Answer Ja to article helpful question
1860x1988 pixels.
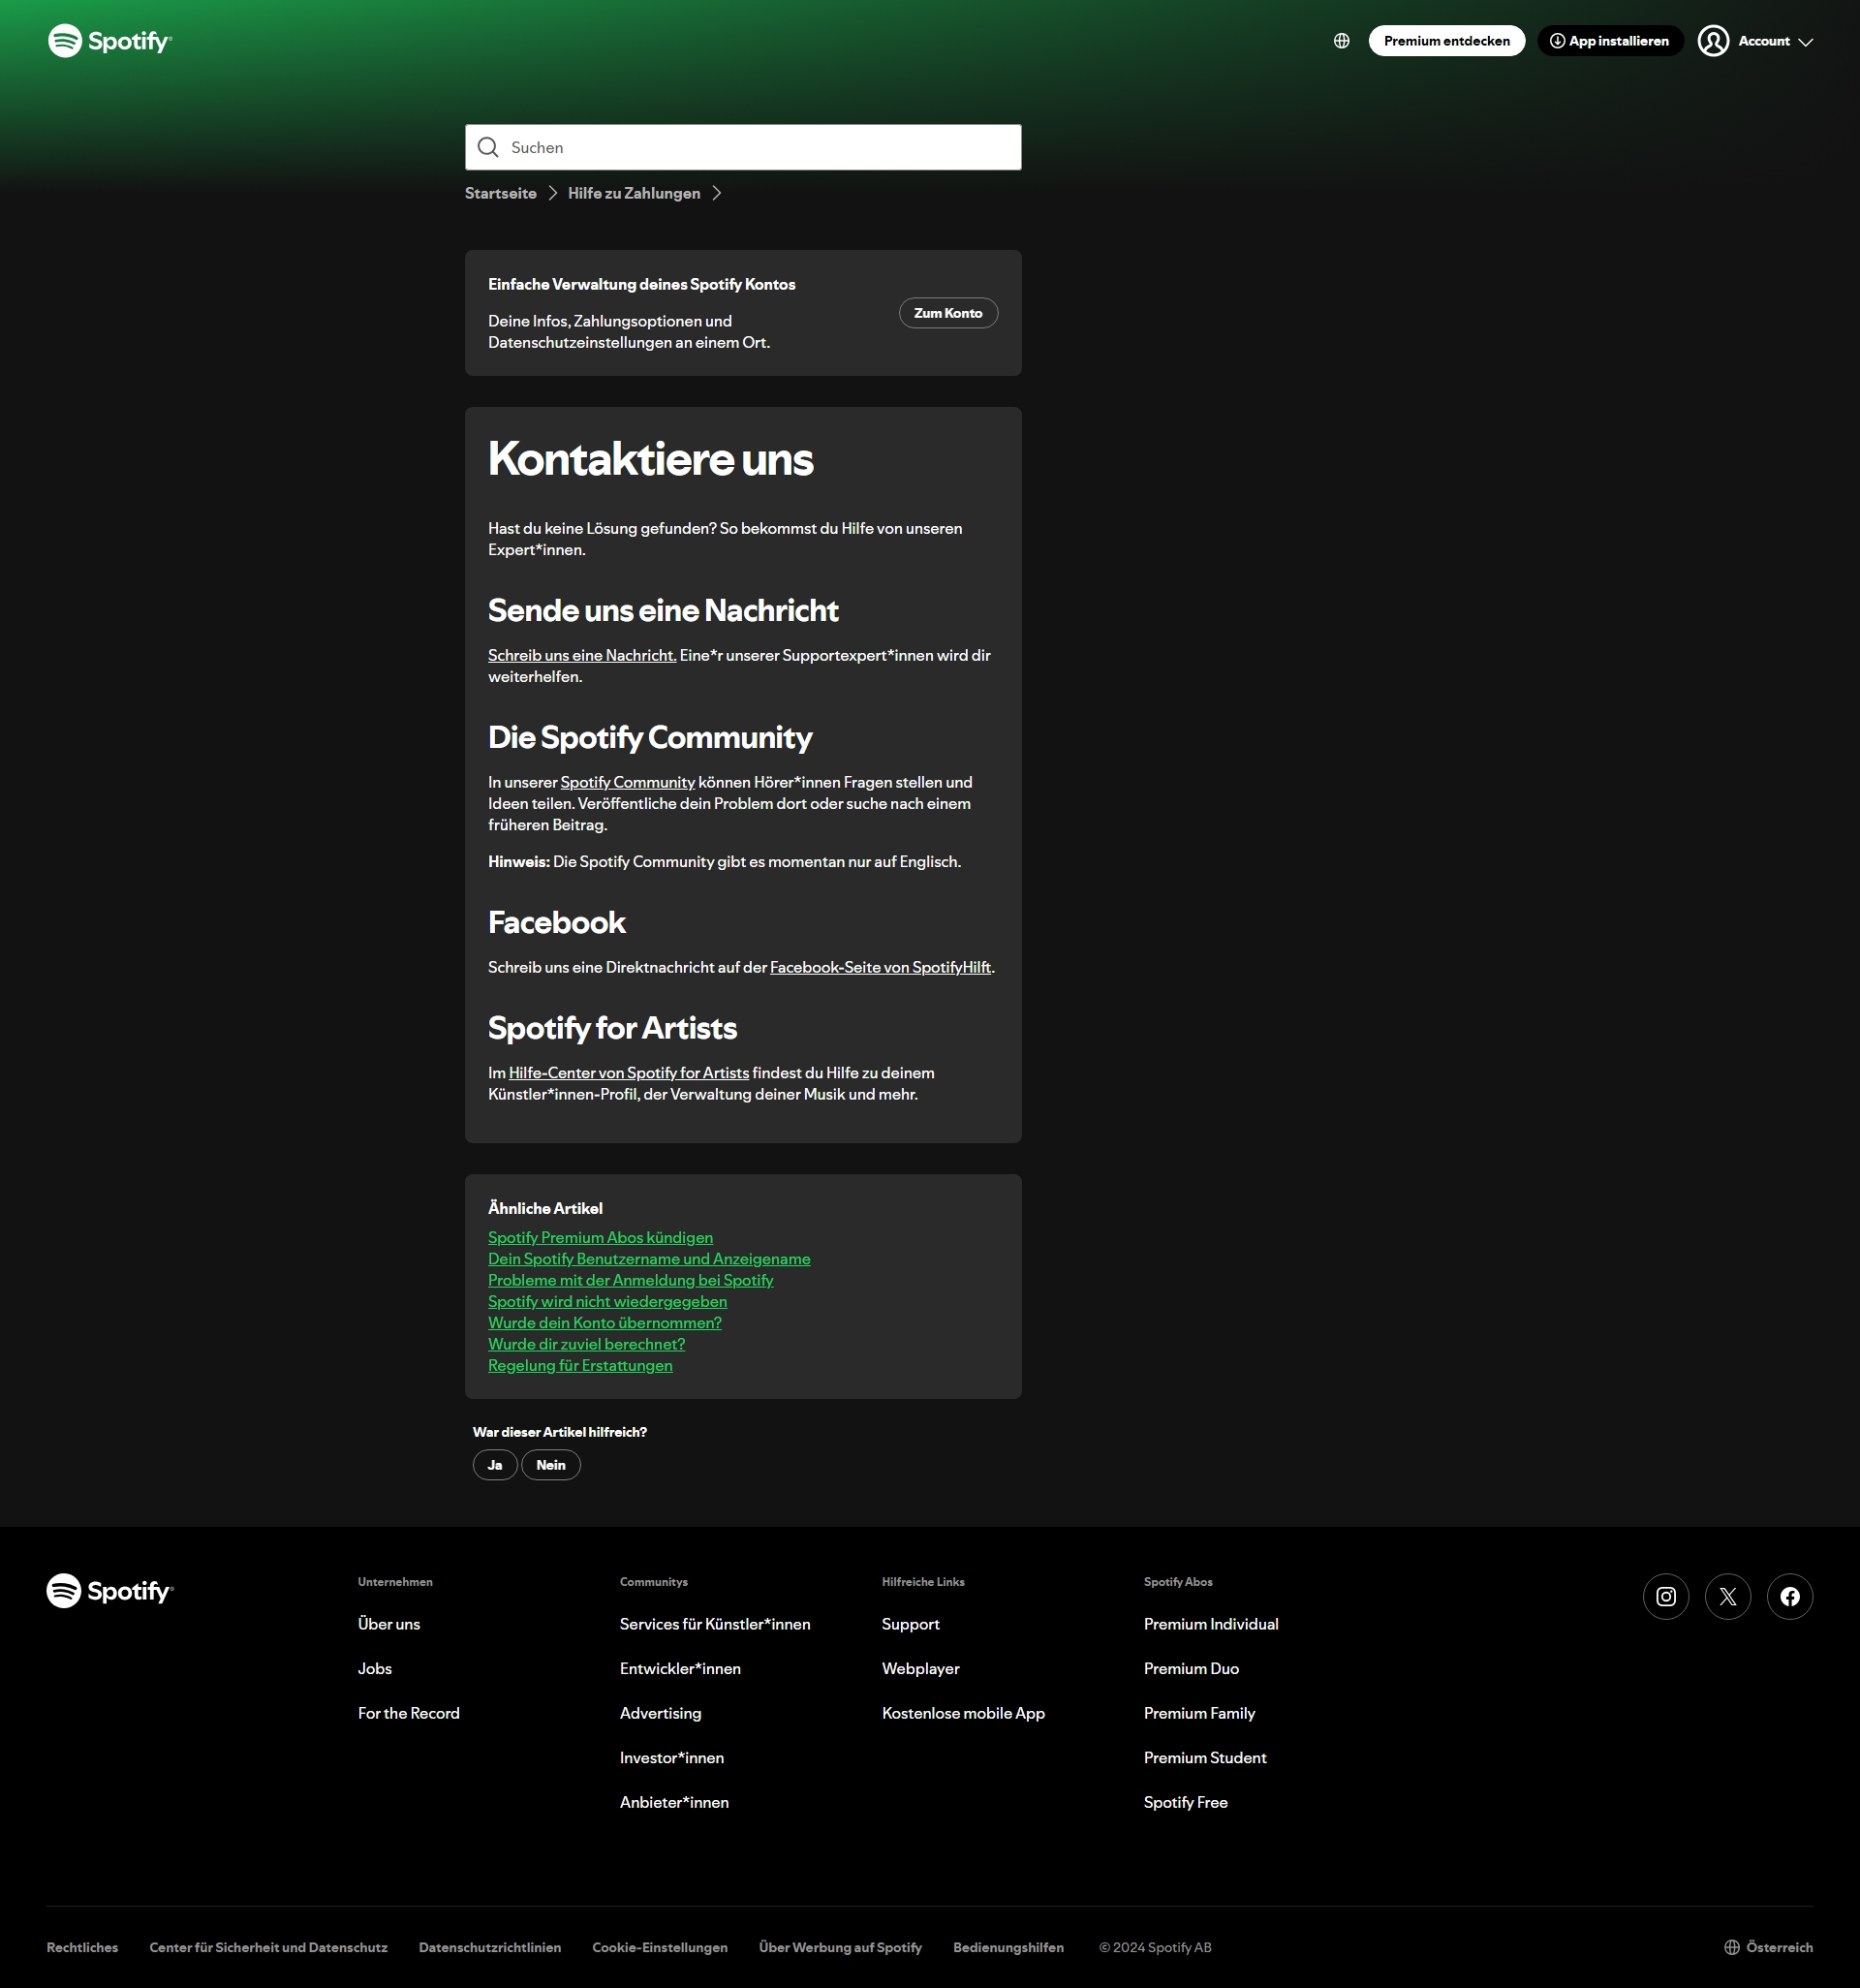click(495, 1465)
